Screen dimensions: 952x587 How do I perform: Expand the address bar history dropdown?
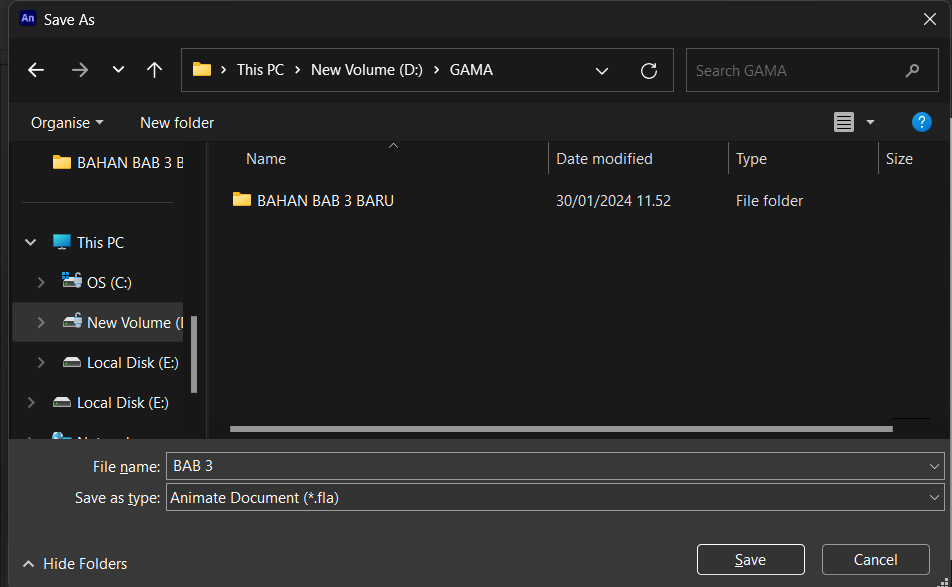tap(602, 71)
